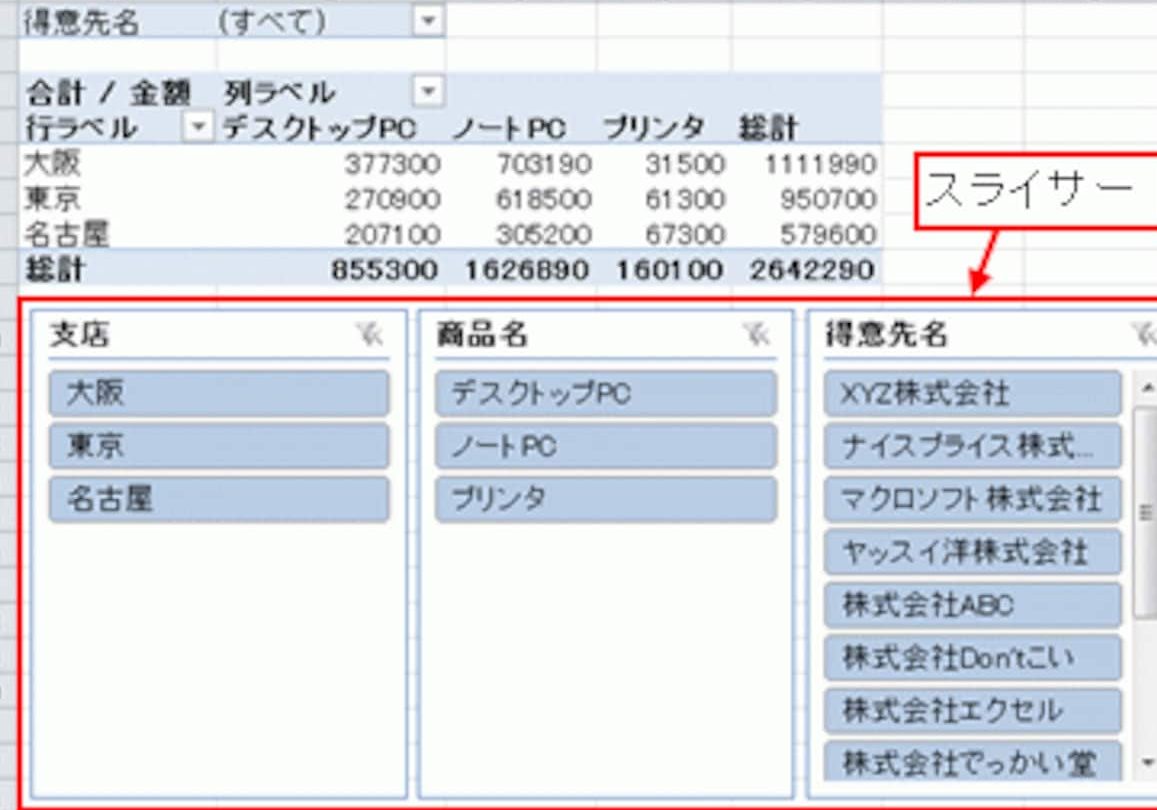
Task: Clear filter icon on 商品名 slicer
Action: coord(757,336)
